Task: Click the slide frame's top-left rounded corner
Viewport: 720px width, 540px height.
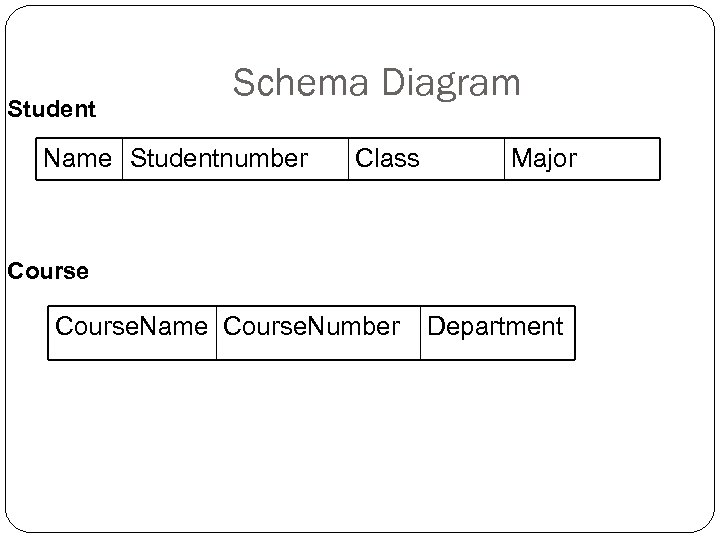Action: (12, 12)
